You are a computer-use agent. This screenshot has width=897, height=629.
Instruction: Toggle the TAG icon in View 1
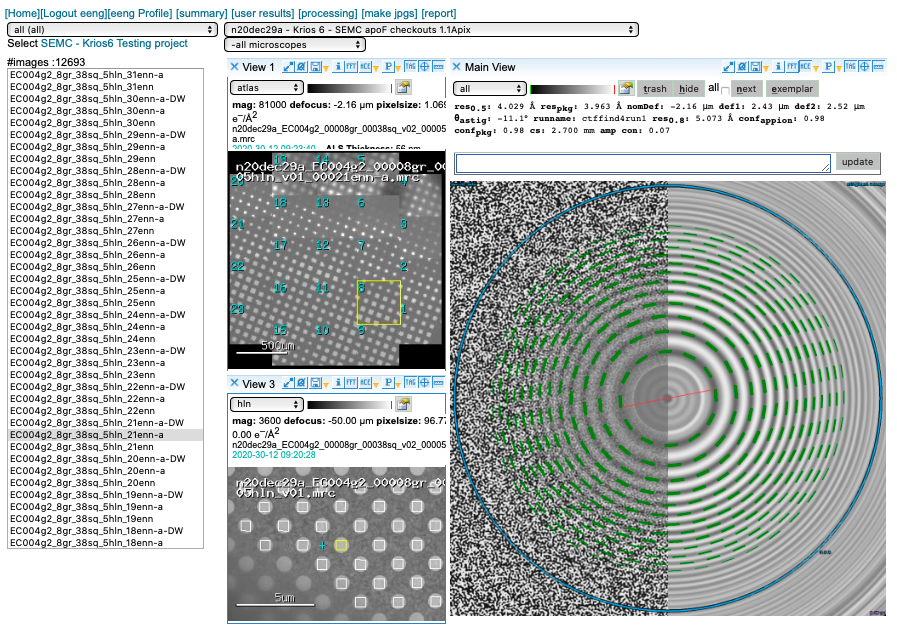click(x=410, y=67)
